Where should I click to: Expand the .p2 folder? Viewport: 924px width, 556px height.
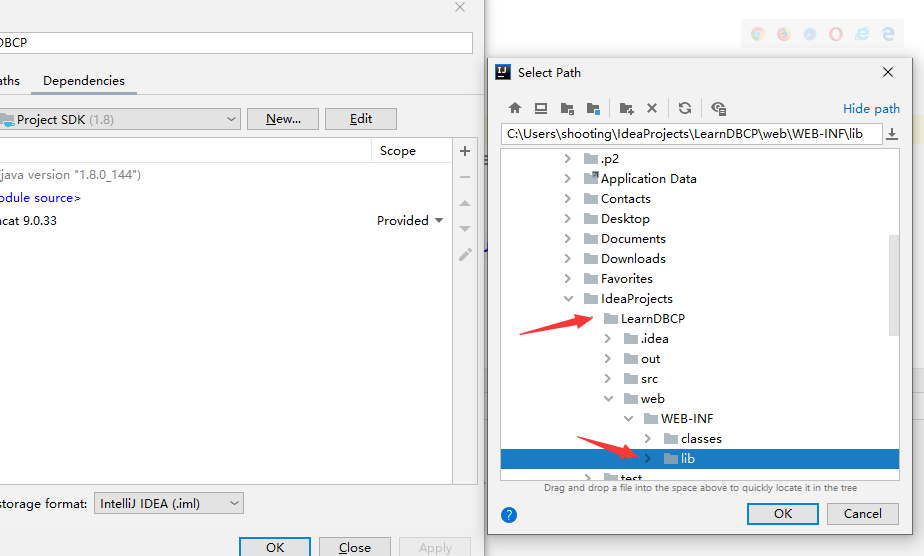[567, 158]
